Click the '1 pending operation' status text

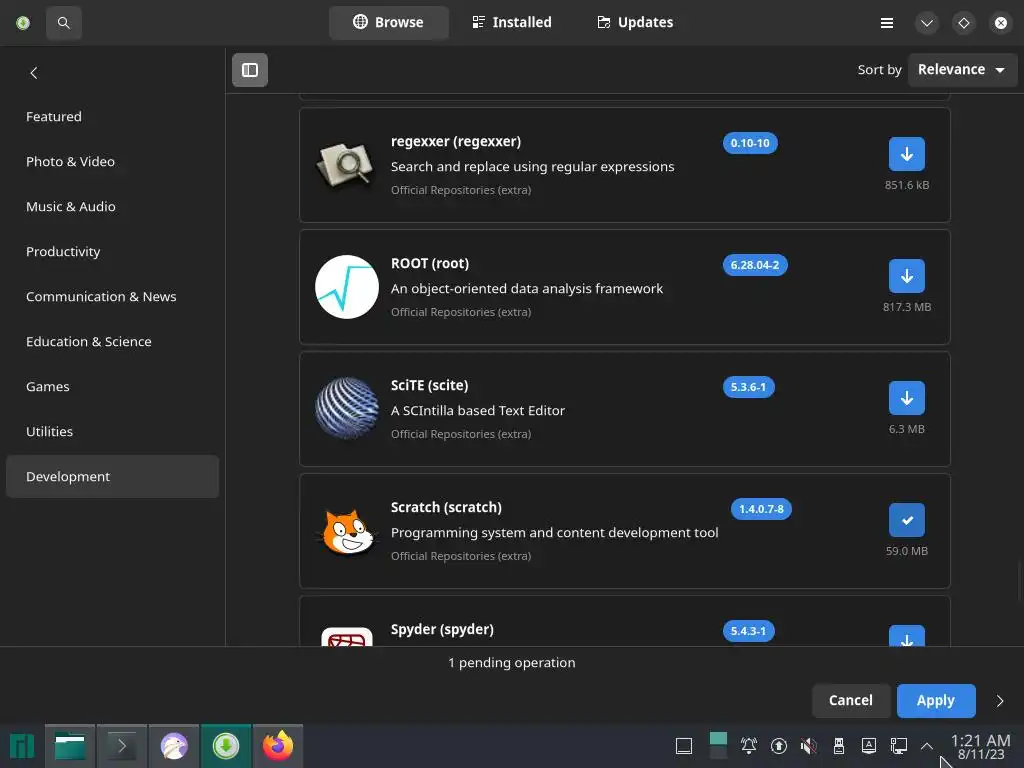(x=511, y=663)
